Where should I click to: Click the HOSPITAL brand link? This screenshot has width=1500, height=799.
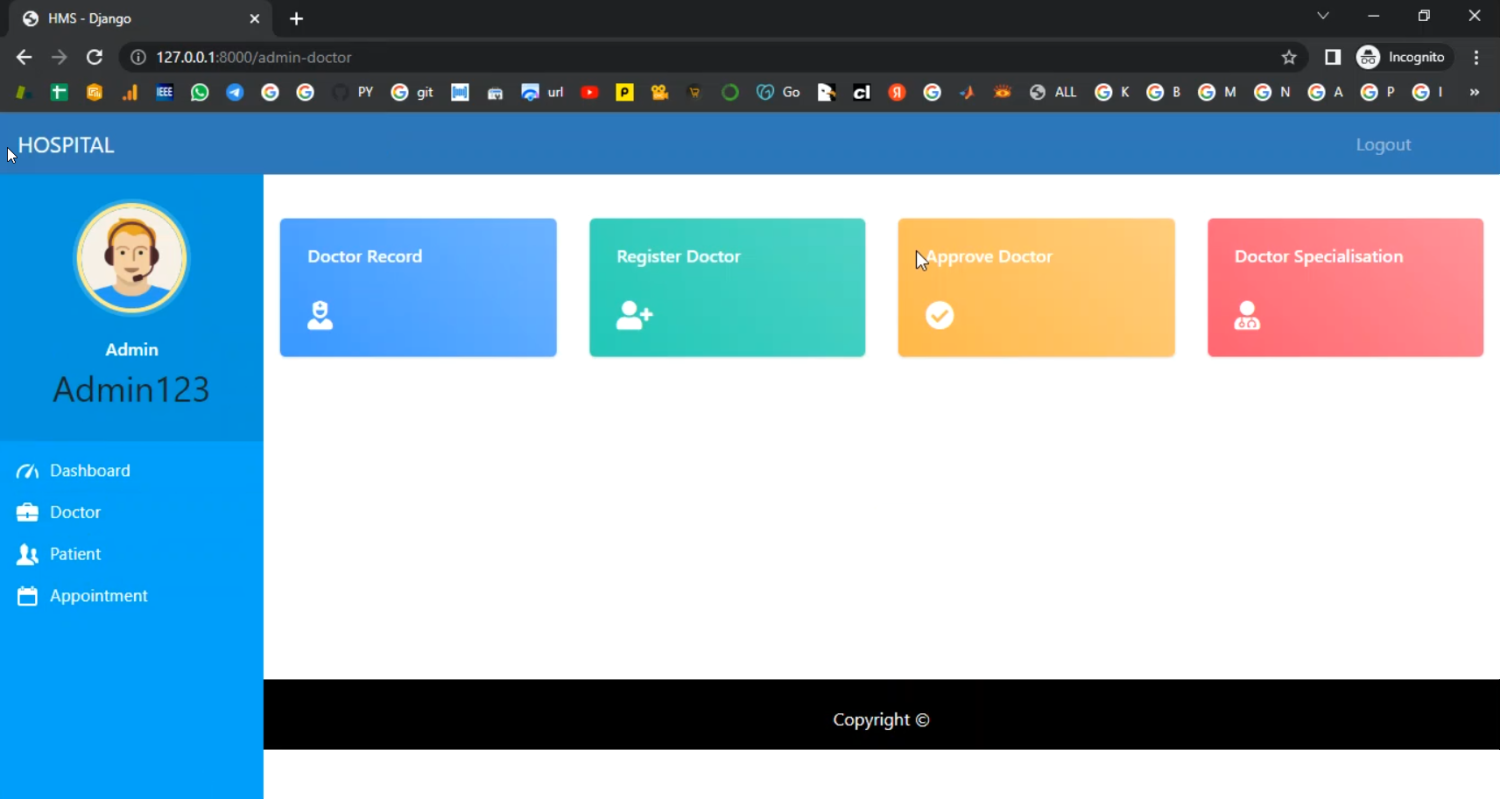[66, 145]
